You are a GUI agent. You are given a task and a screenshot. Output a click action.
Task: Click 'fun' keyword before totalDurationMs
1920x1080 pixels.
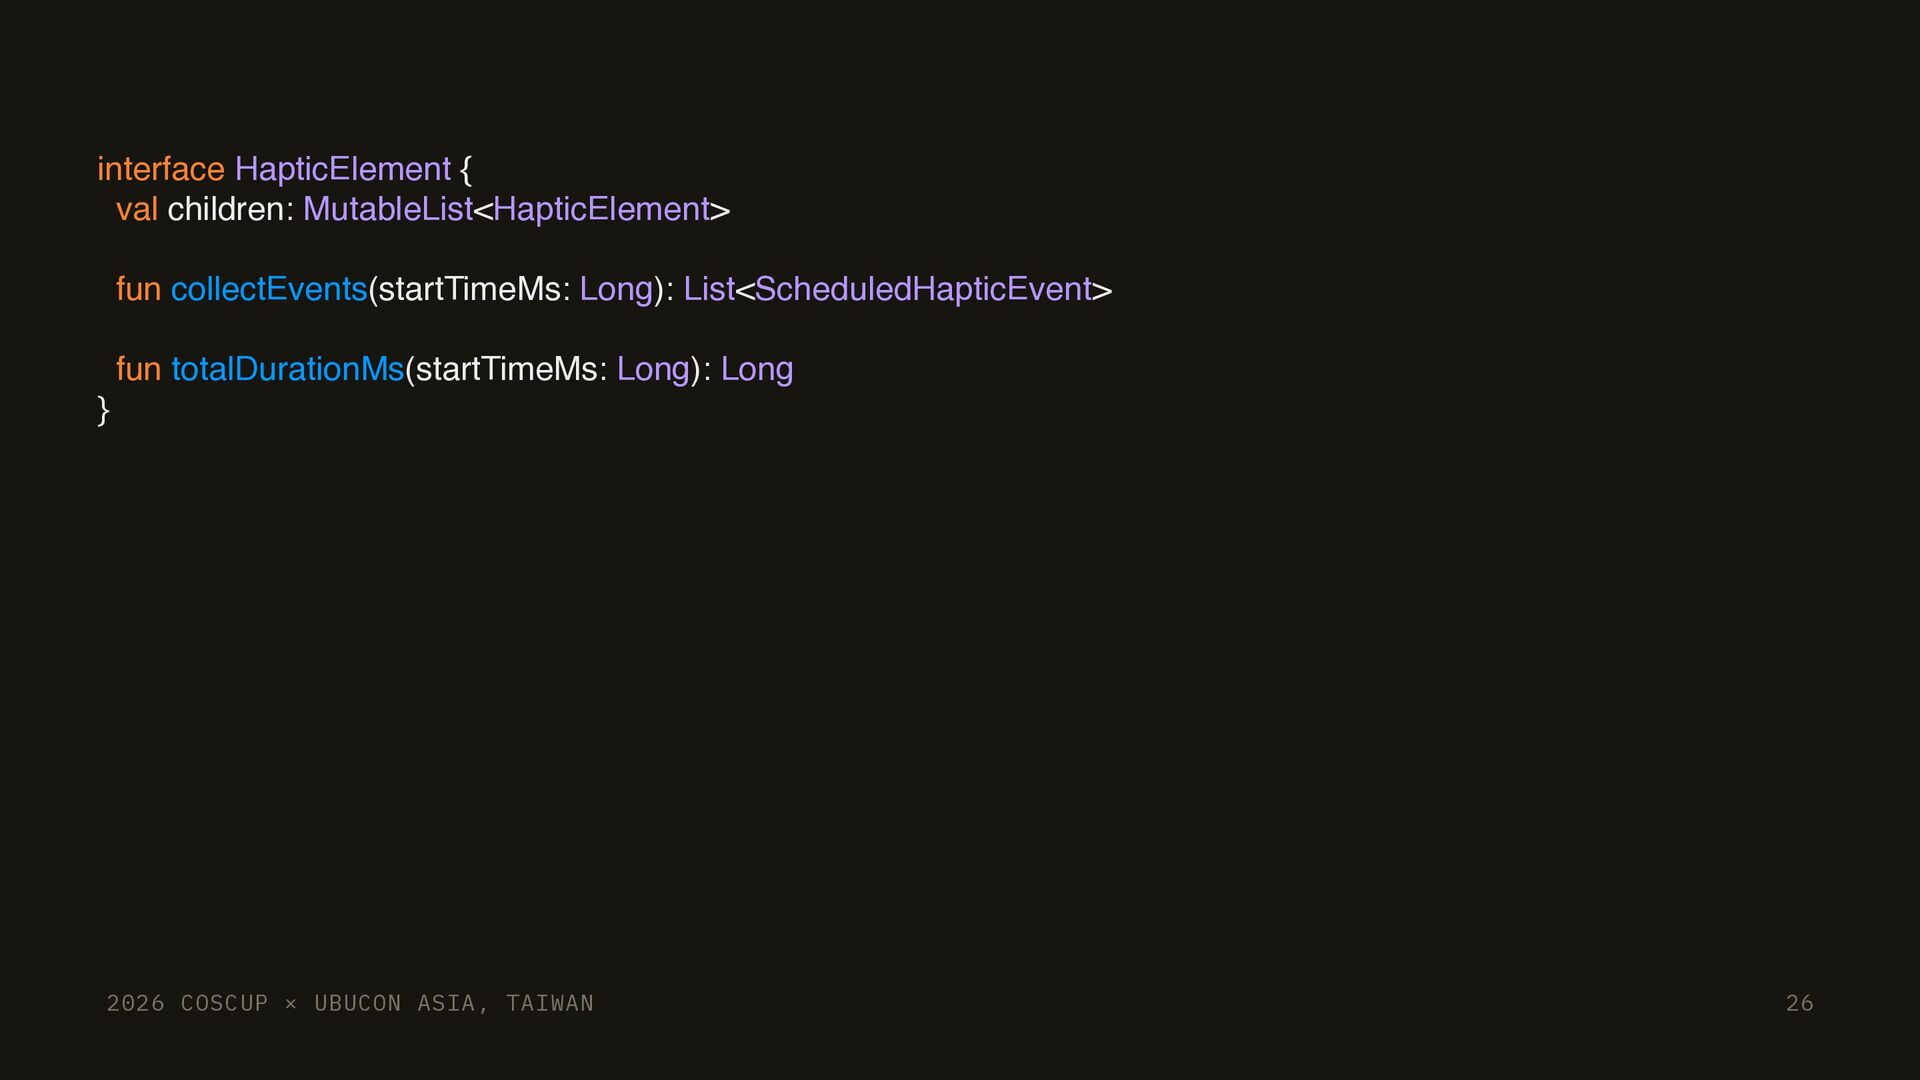(138, 369)
